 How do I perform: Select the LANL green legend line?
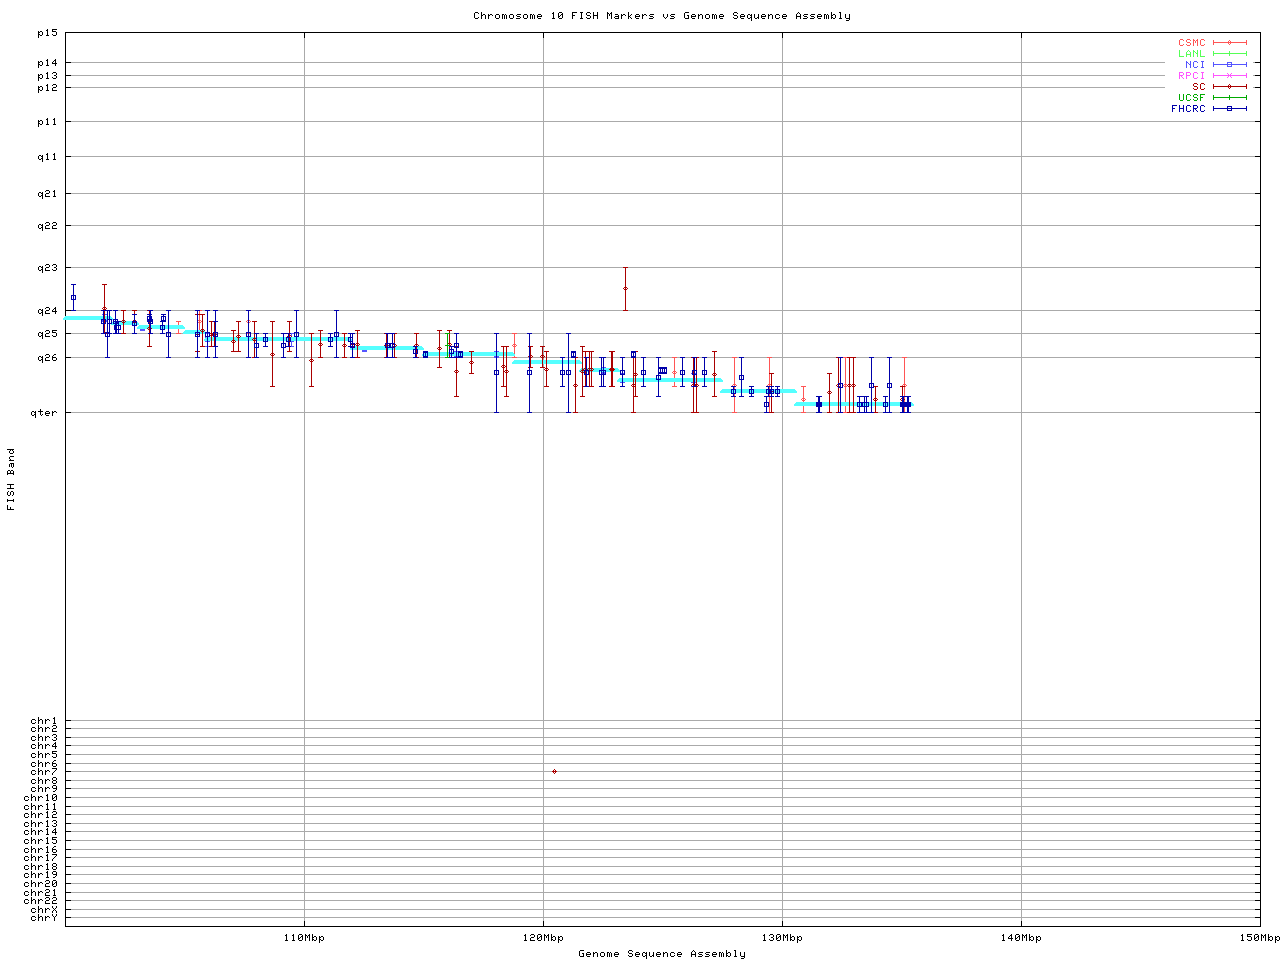point(1229,54)
